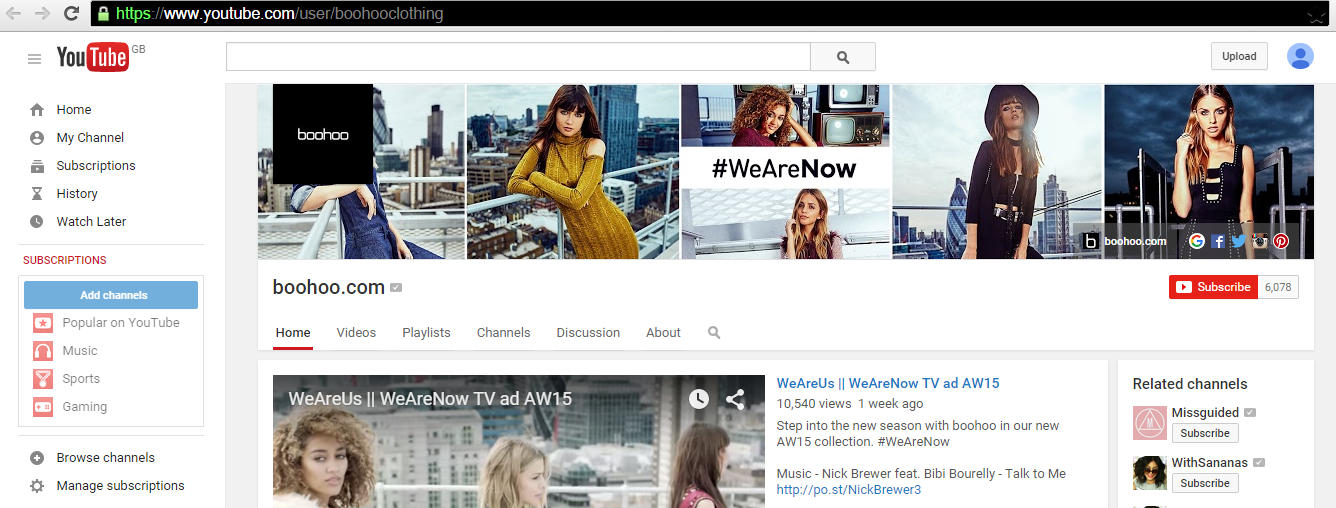Click the browser forward arrow
The width and height of the screenshot is (1336, 508).
tap(42, 14)
